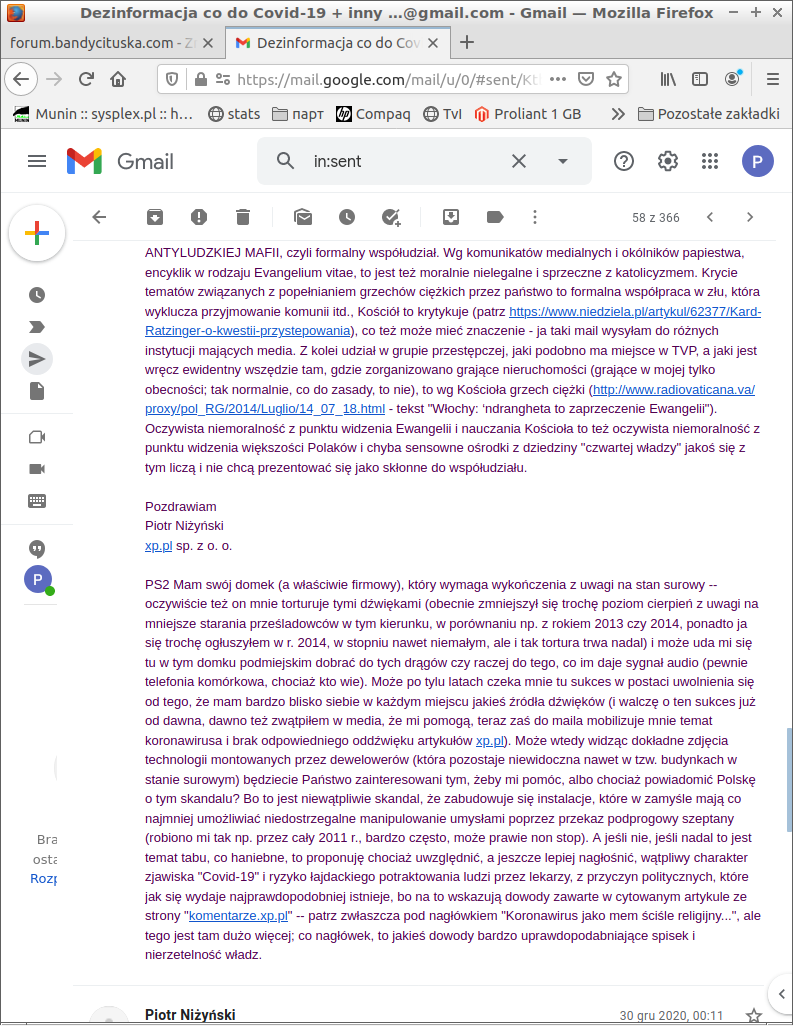Star the 30 gru 2020 message
The image size is (793, 1026).
point(754,1015)
